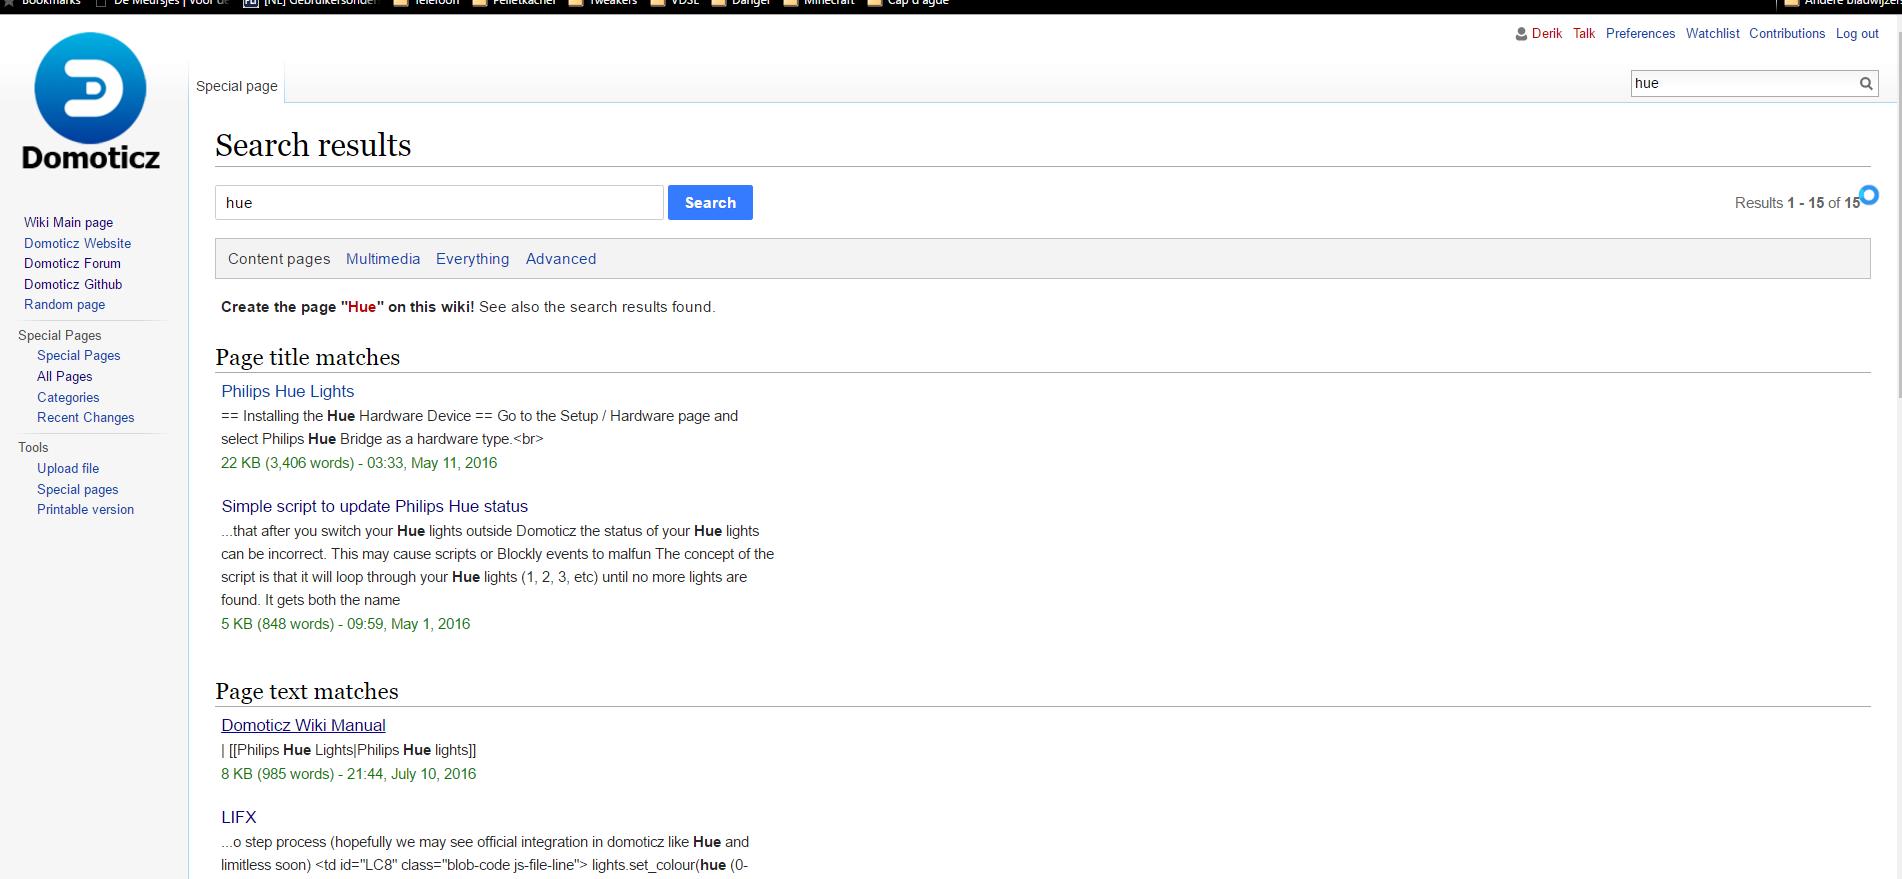Open the LIFX result
The height and width of the screenshot is (879, 1902).
(x=239, y=817)
